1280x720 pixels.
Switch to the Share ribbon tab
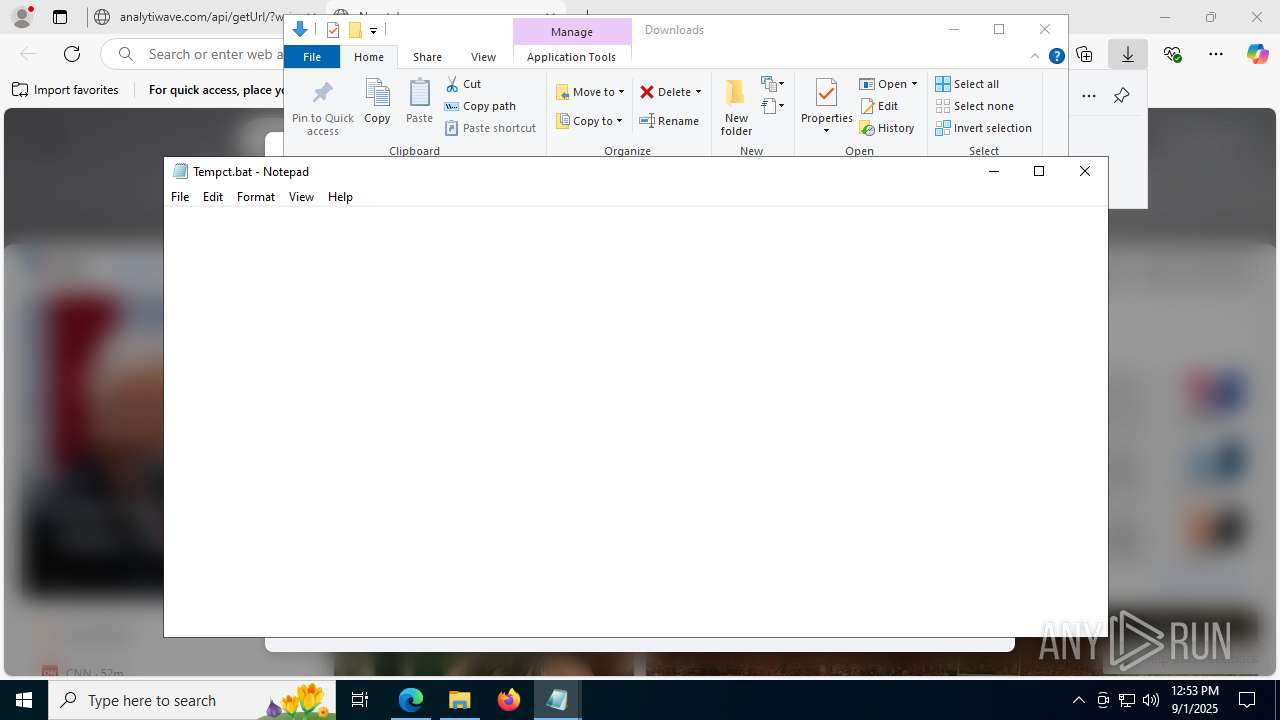pyautogui.click(x=427, y=57)
